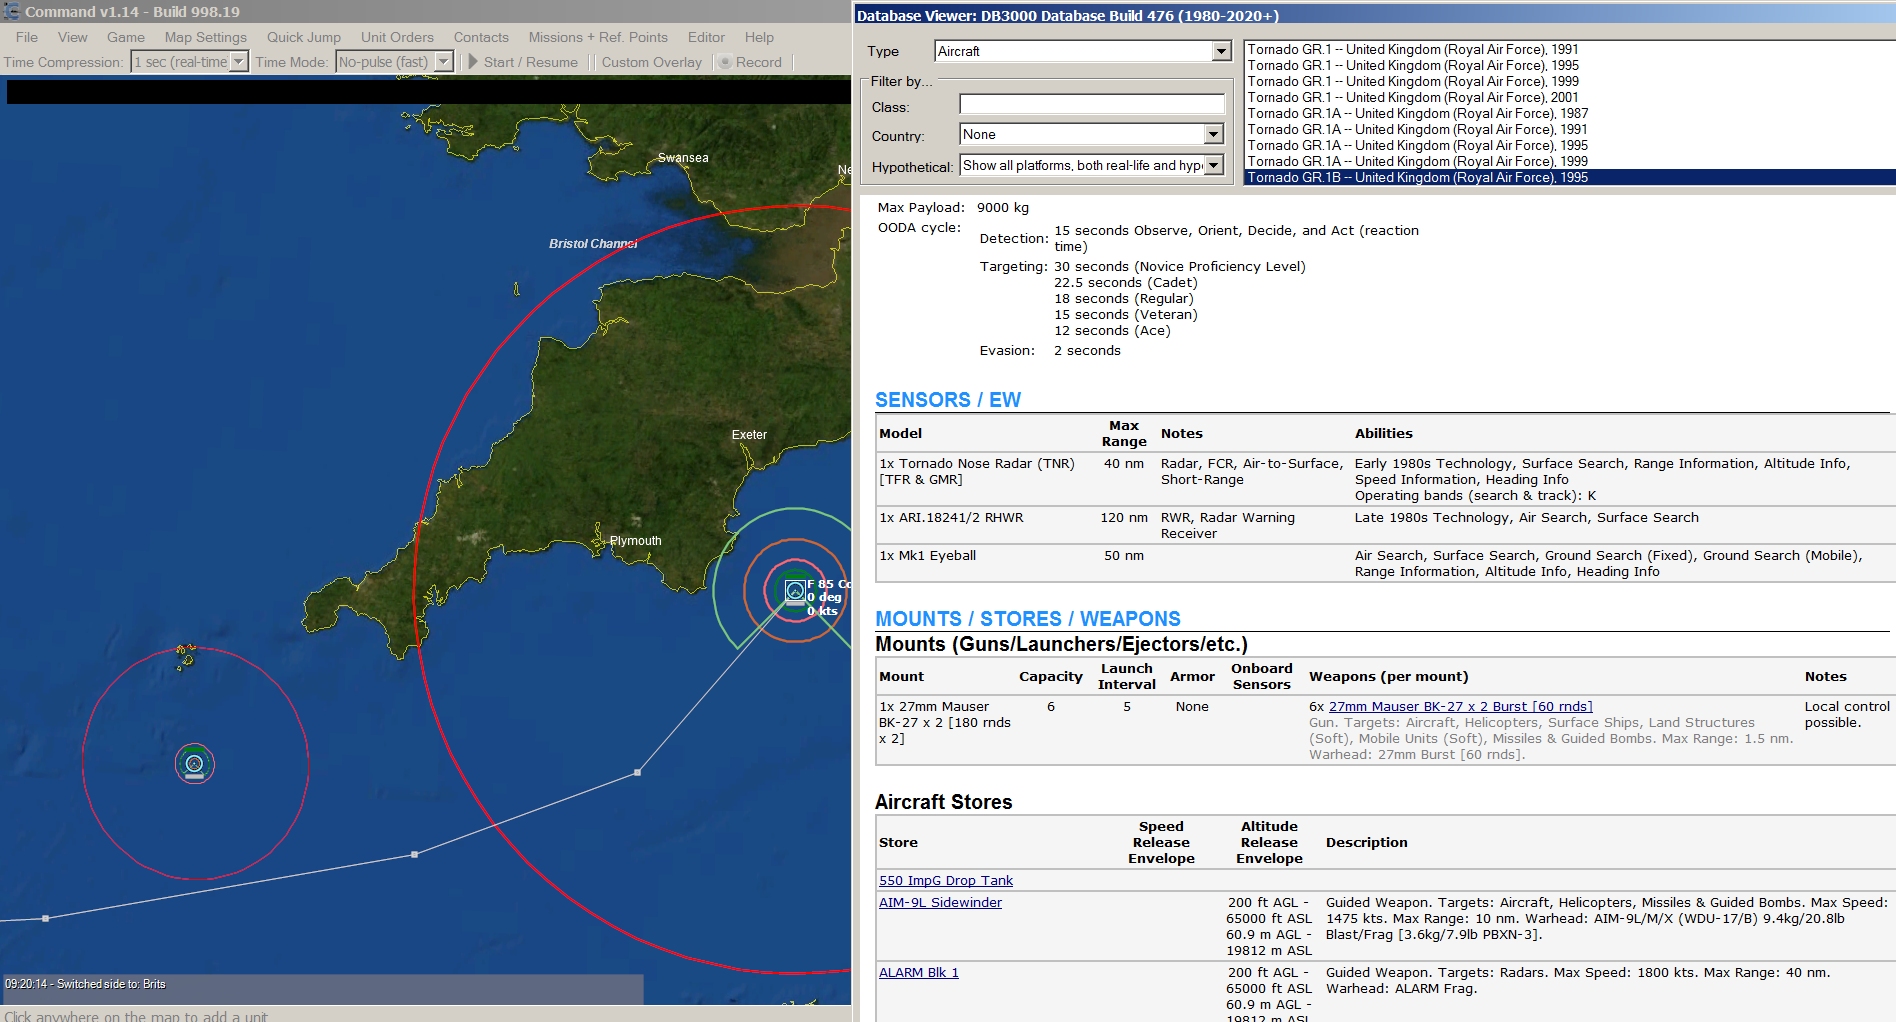Open the Quick Jump menu

pyautogui.click(x=304, y=37)
